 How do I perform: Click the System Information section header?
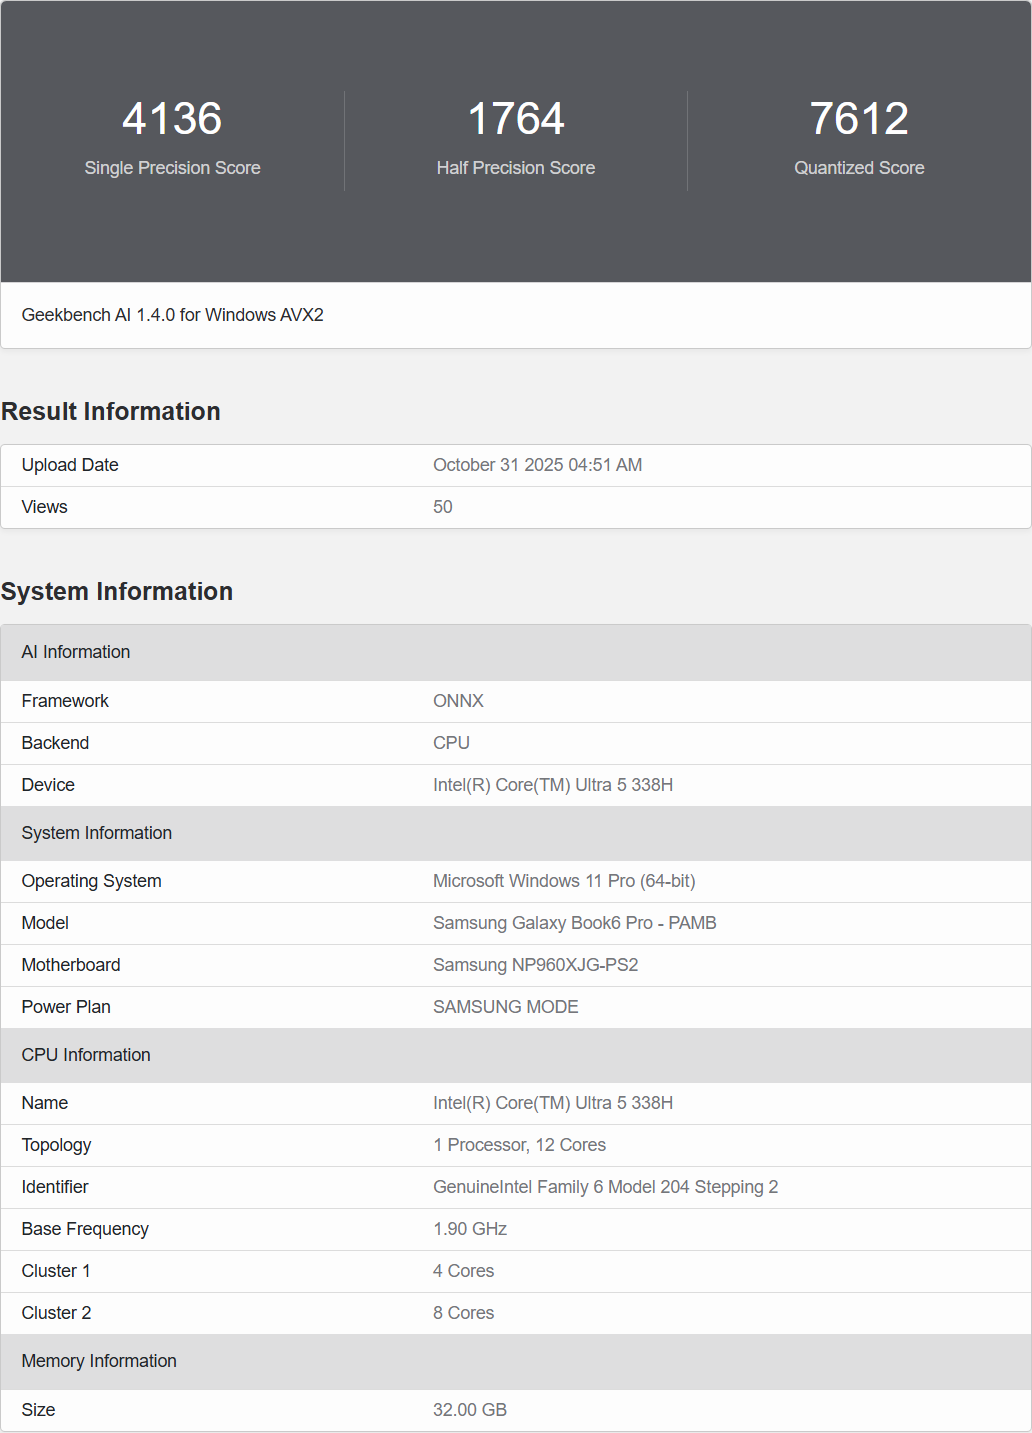click(117, 591)
